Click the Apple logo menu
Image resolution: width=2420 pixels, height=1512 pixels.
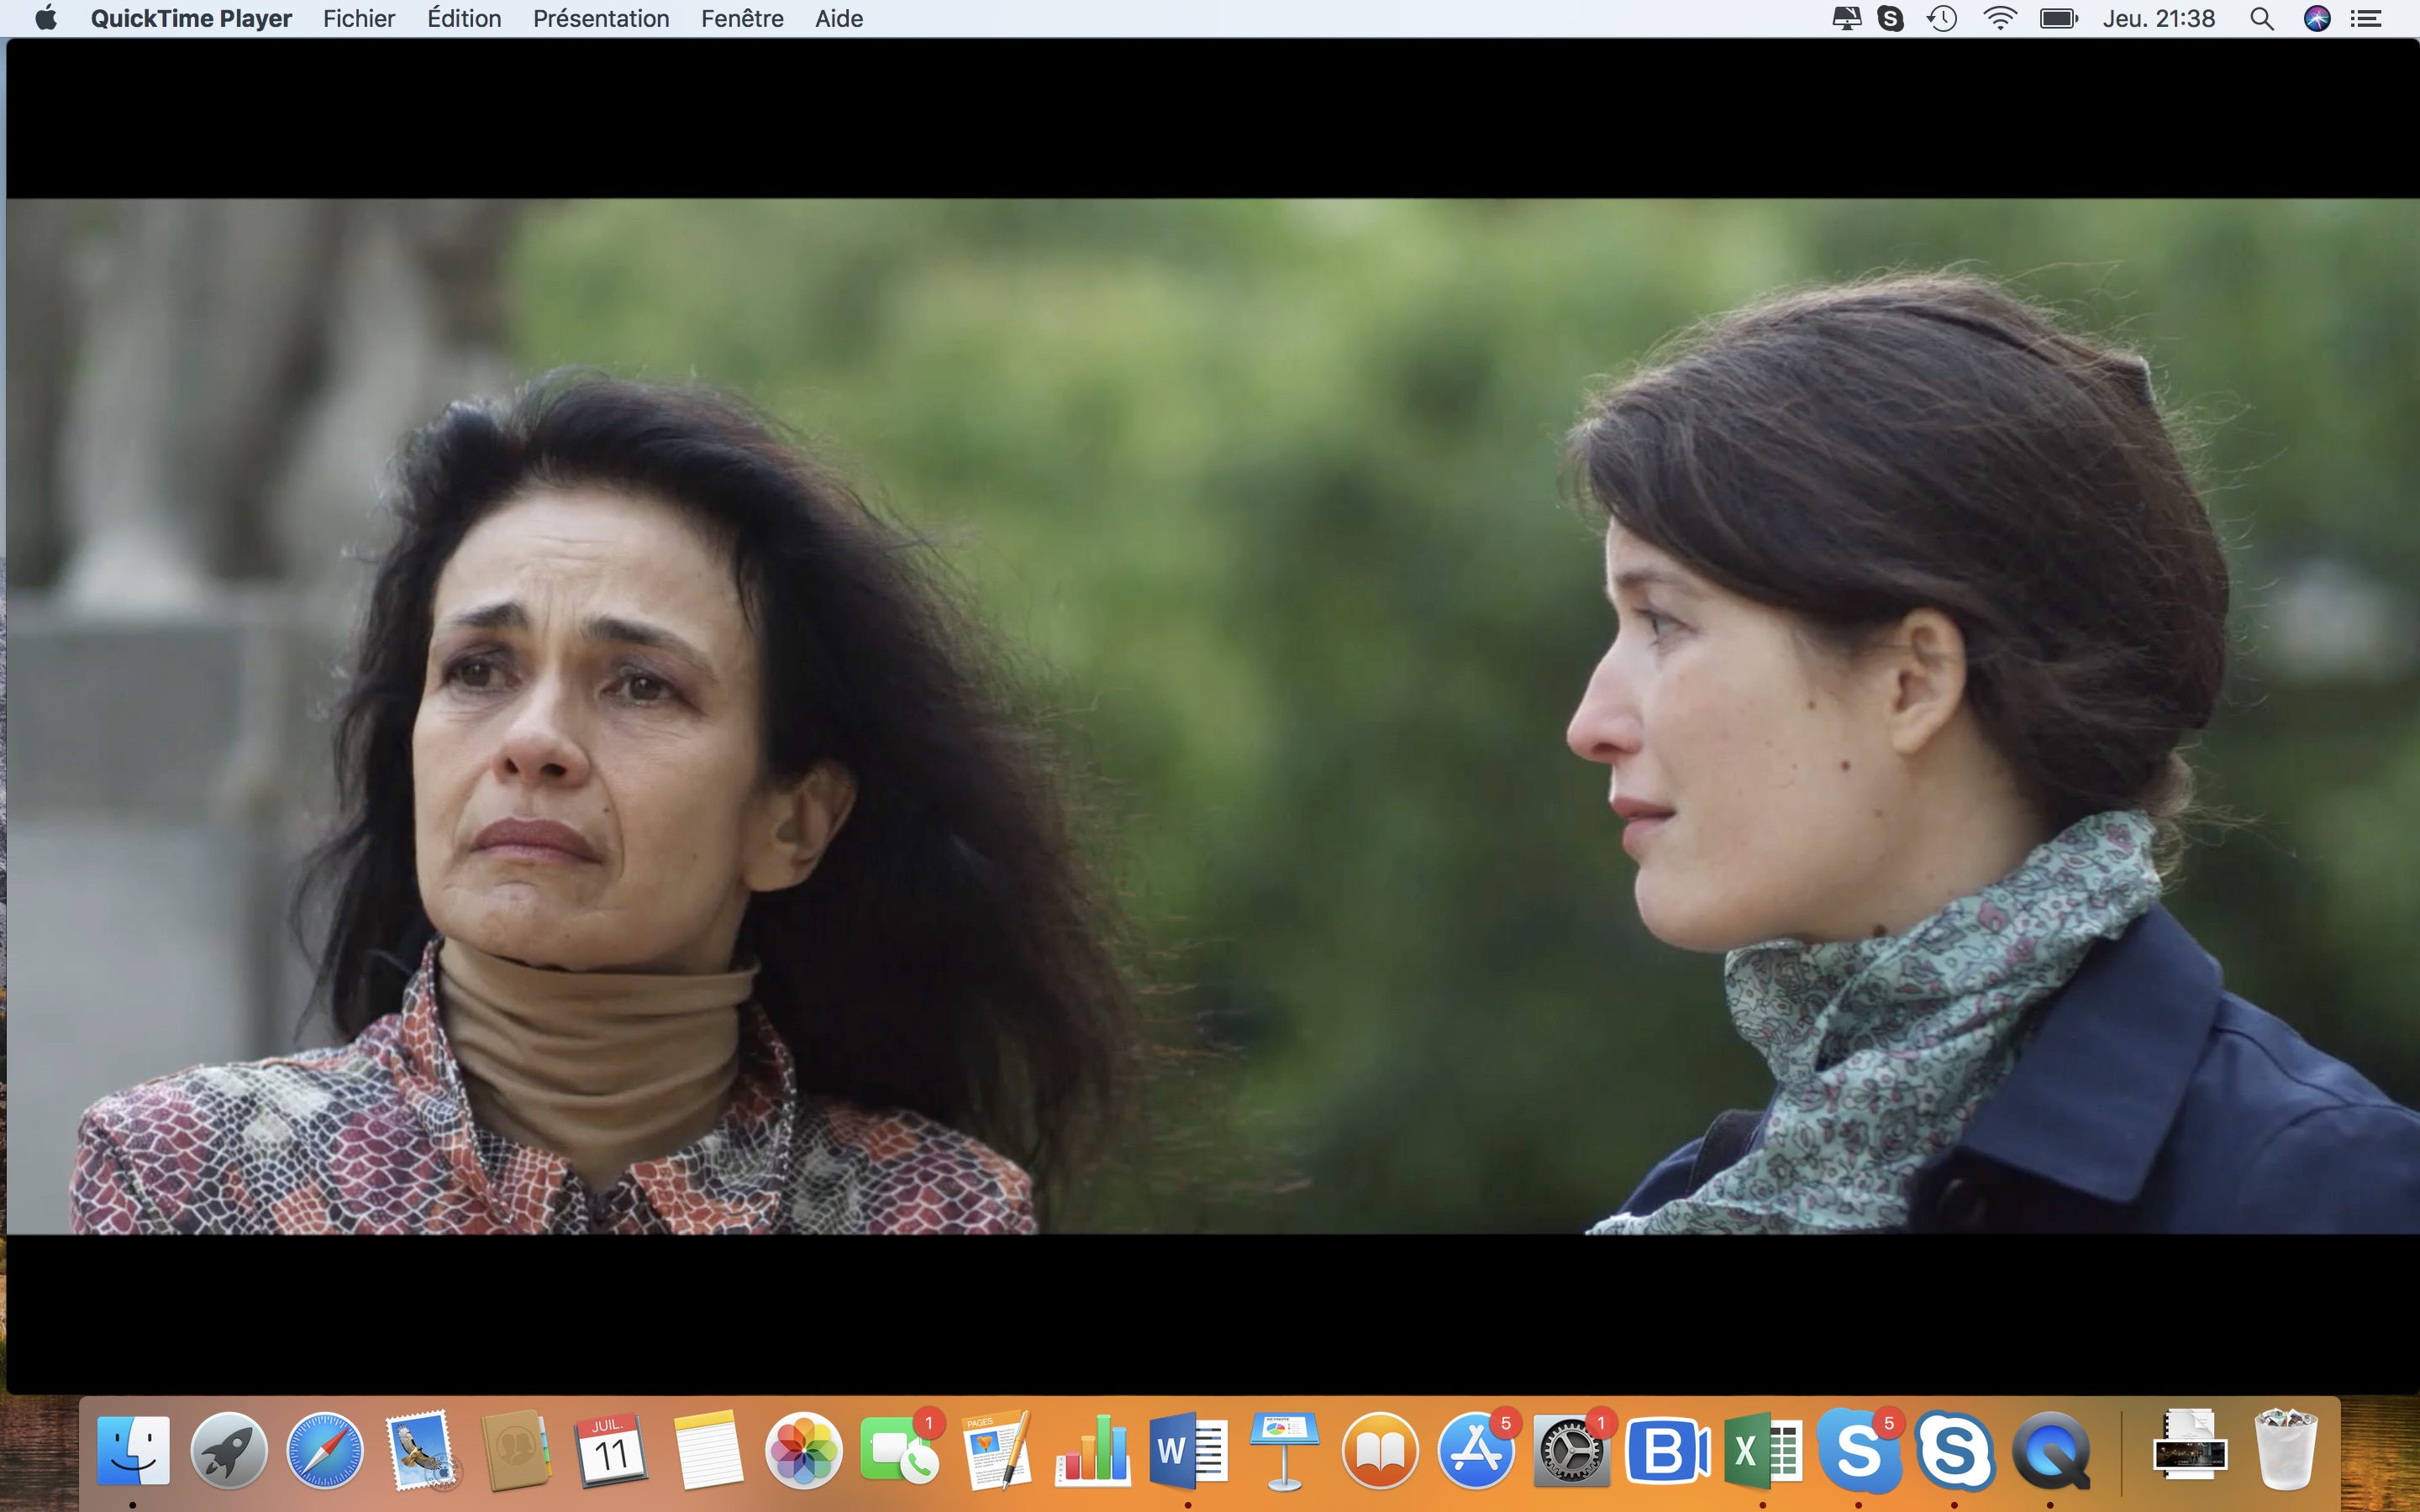pyautogui.click(x=45, y=18)
